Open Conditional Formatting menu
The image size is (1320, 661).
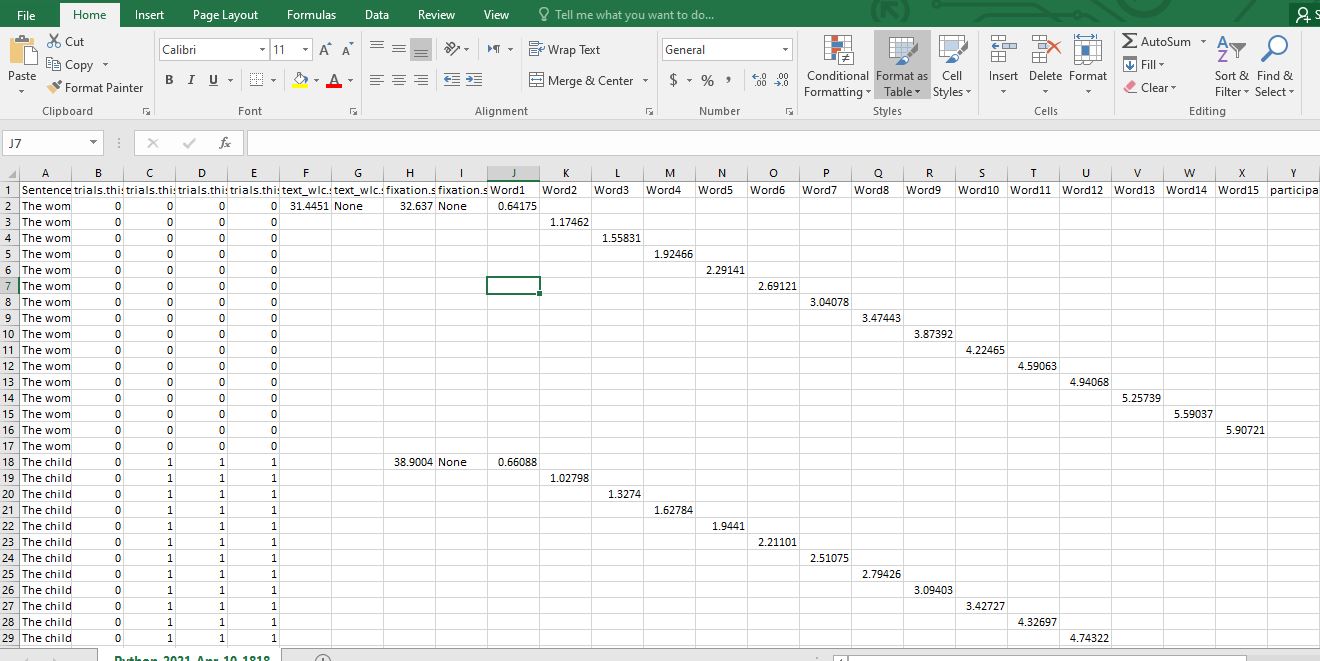click(x=838, y=65)
